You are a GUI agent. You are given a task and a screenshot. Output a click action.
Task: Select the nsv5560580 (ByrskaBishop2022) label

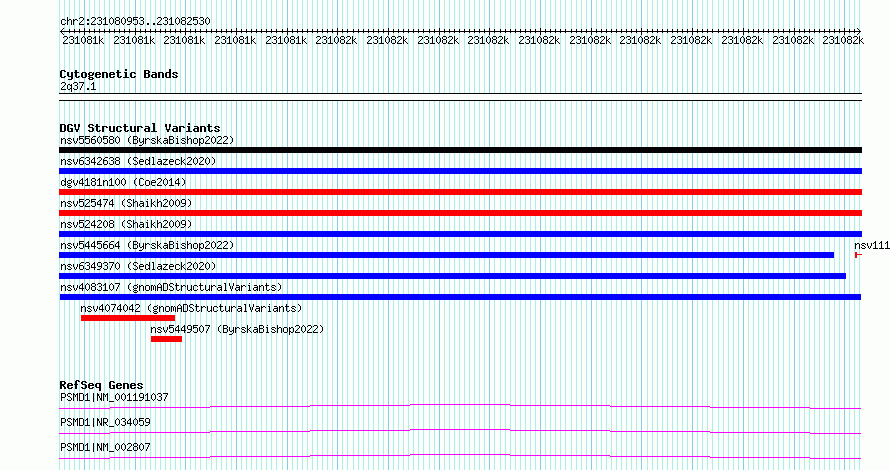147,140
